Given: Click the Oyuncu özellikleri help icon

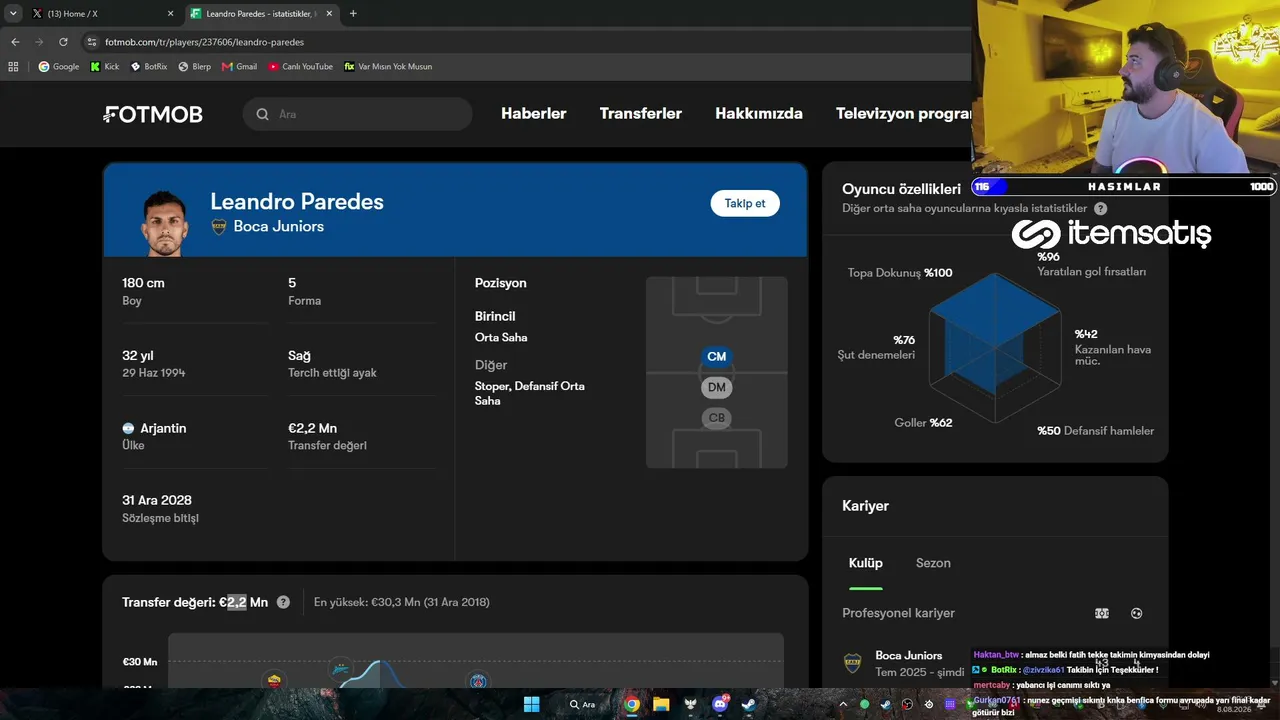Looking at the screenshot, I should pos(1101,209).
